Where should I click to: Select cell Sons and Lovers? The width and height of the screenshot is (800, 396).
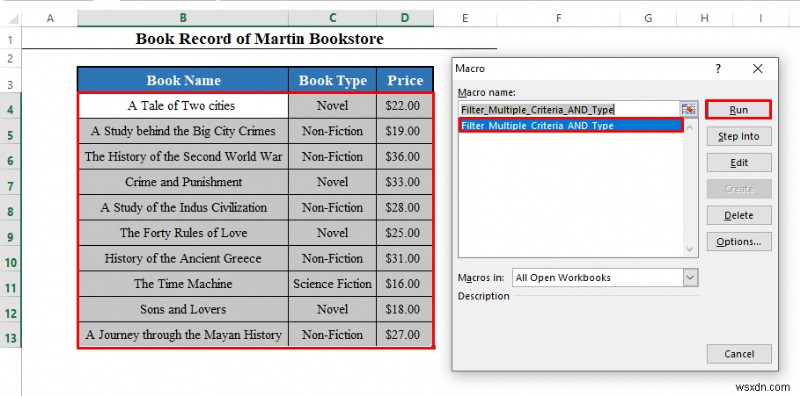[183, 309]
